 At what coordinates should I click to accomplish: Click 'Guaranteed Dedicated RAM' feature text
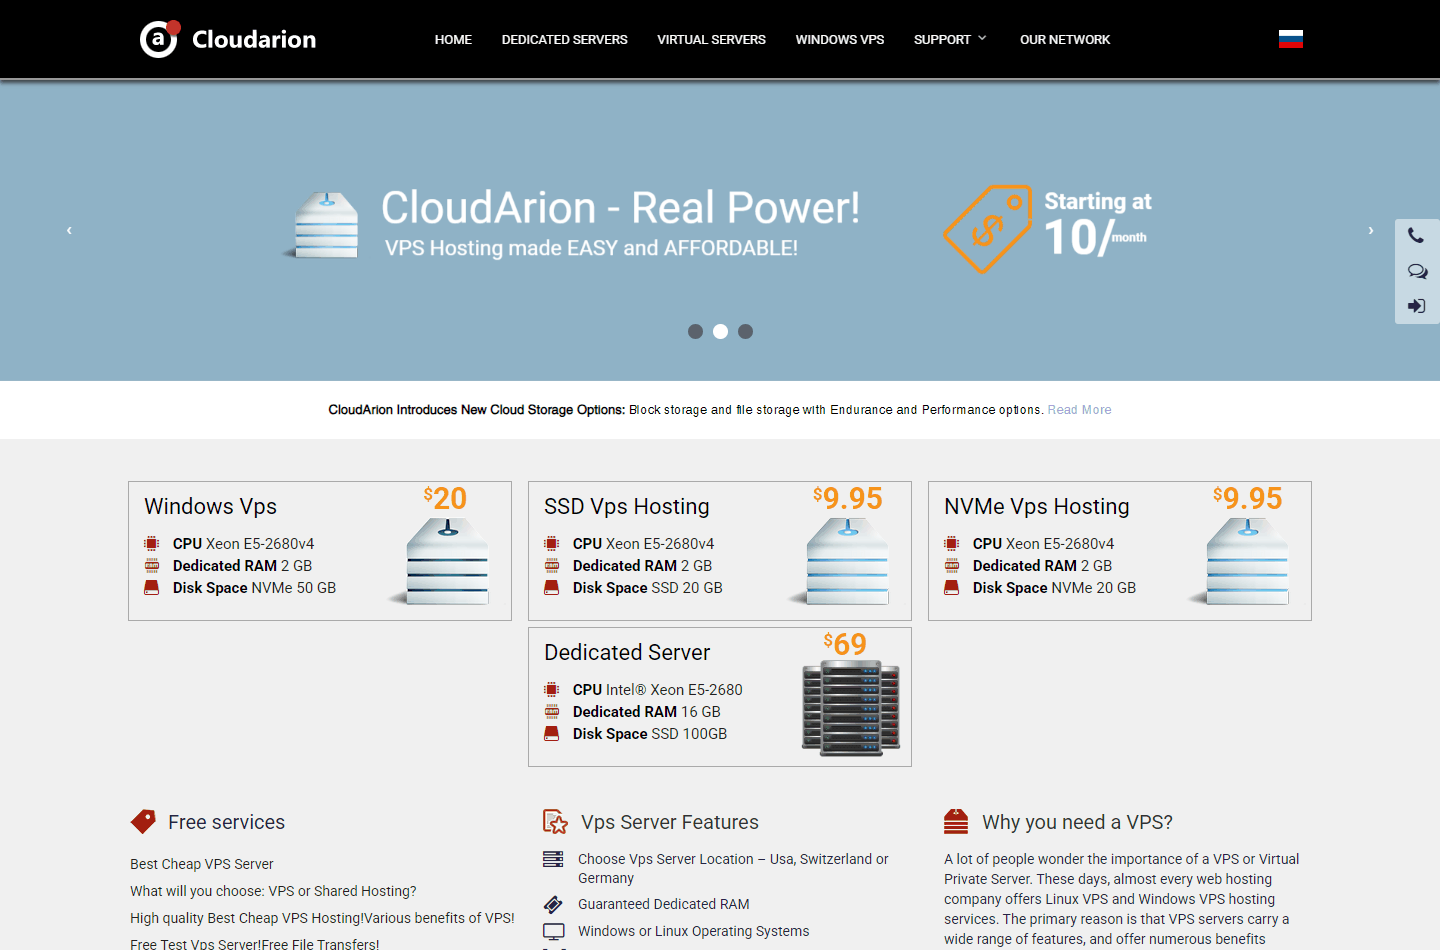pyautogui.click(x=664, y=904)
